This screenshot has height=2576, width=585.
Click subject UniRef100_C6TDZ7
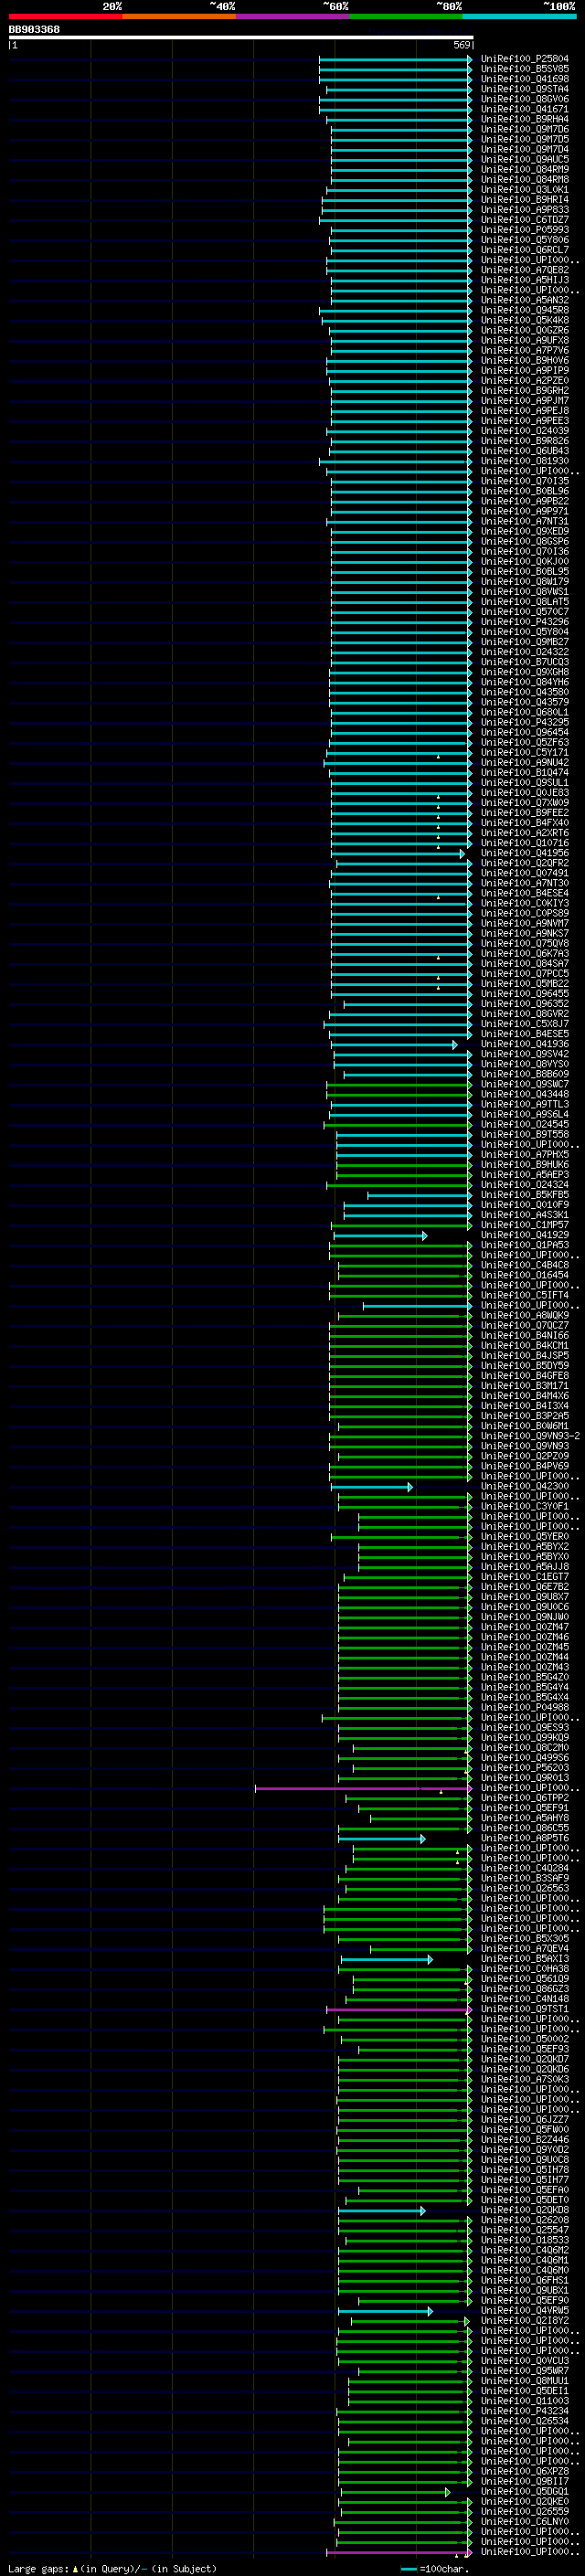(525, 220)
